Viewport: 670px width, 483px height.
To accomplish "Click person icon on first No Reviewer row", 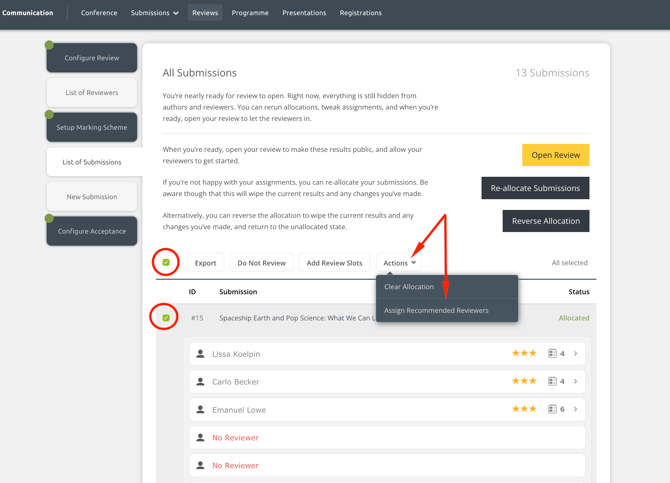I will point(201,438).
